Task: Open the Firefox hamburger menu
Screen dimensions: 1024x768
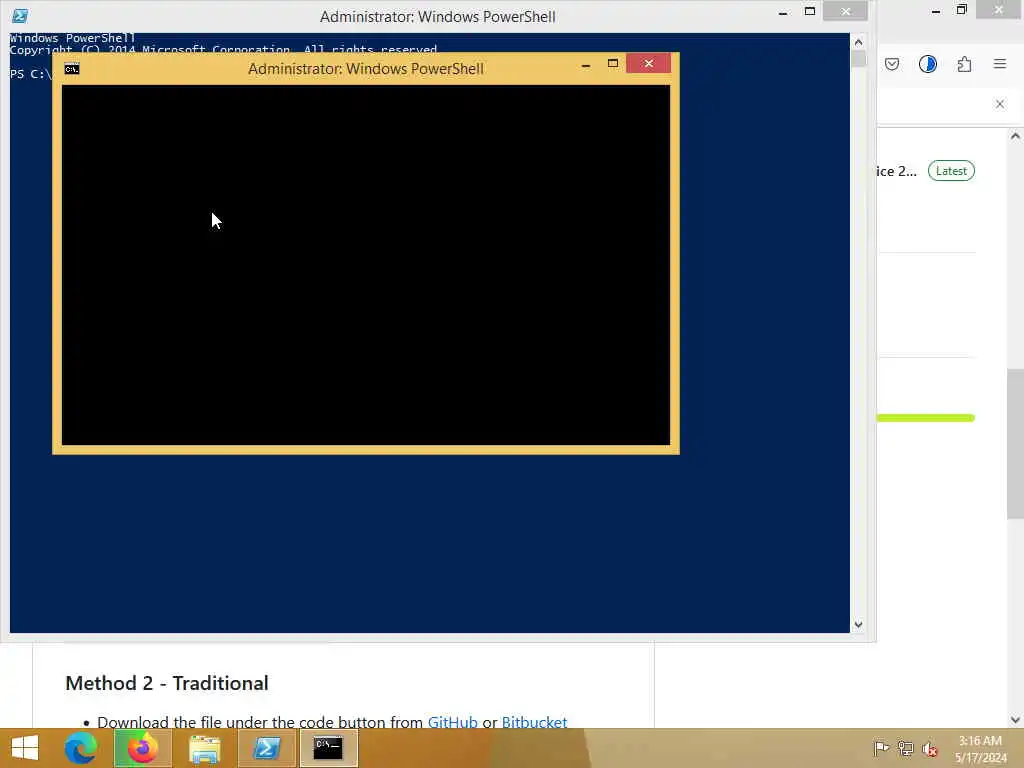Action: (1000, 64)
